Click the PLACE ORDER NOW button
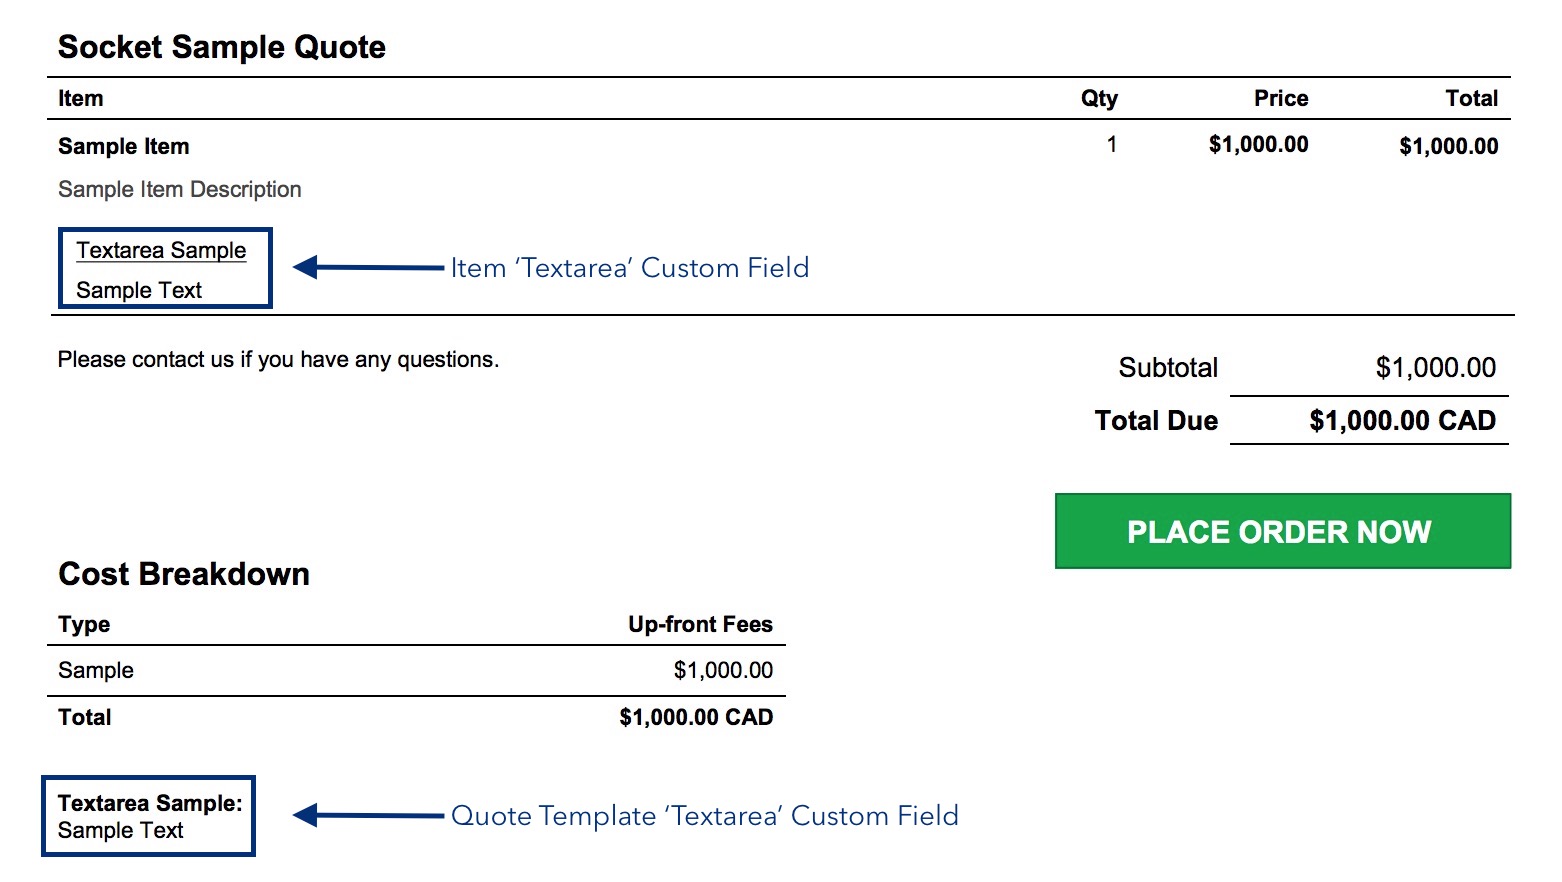Image resolution: width=1562 pixels, height=882 pixels. point(1283,531)
